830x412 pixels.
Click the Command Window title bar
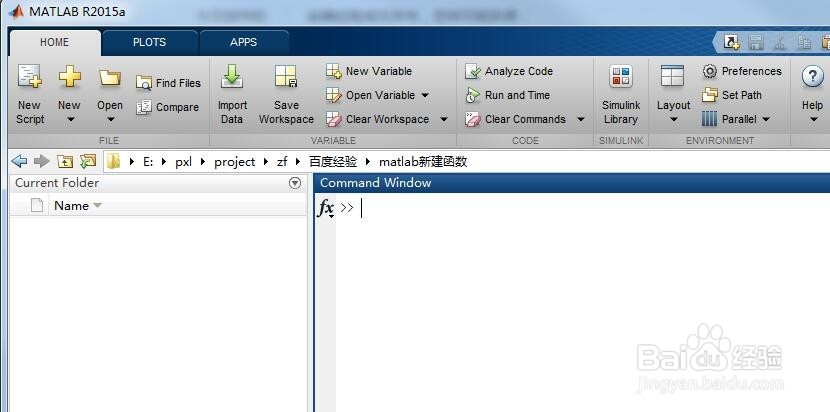click(572, 183)
